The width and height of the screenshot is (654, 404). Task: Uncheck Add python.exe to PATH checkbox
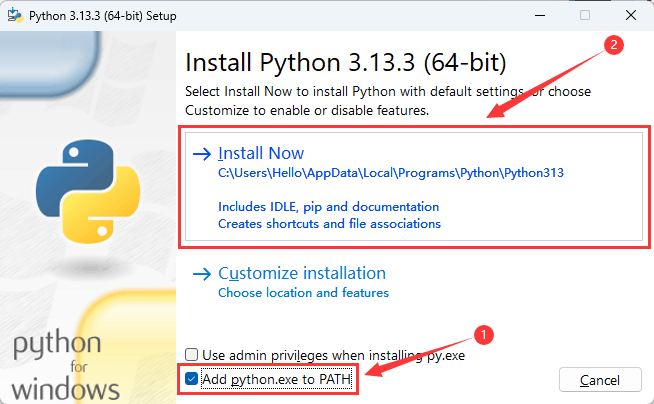191,379
